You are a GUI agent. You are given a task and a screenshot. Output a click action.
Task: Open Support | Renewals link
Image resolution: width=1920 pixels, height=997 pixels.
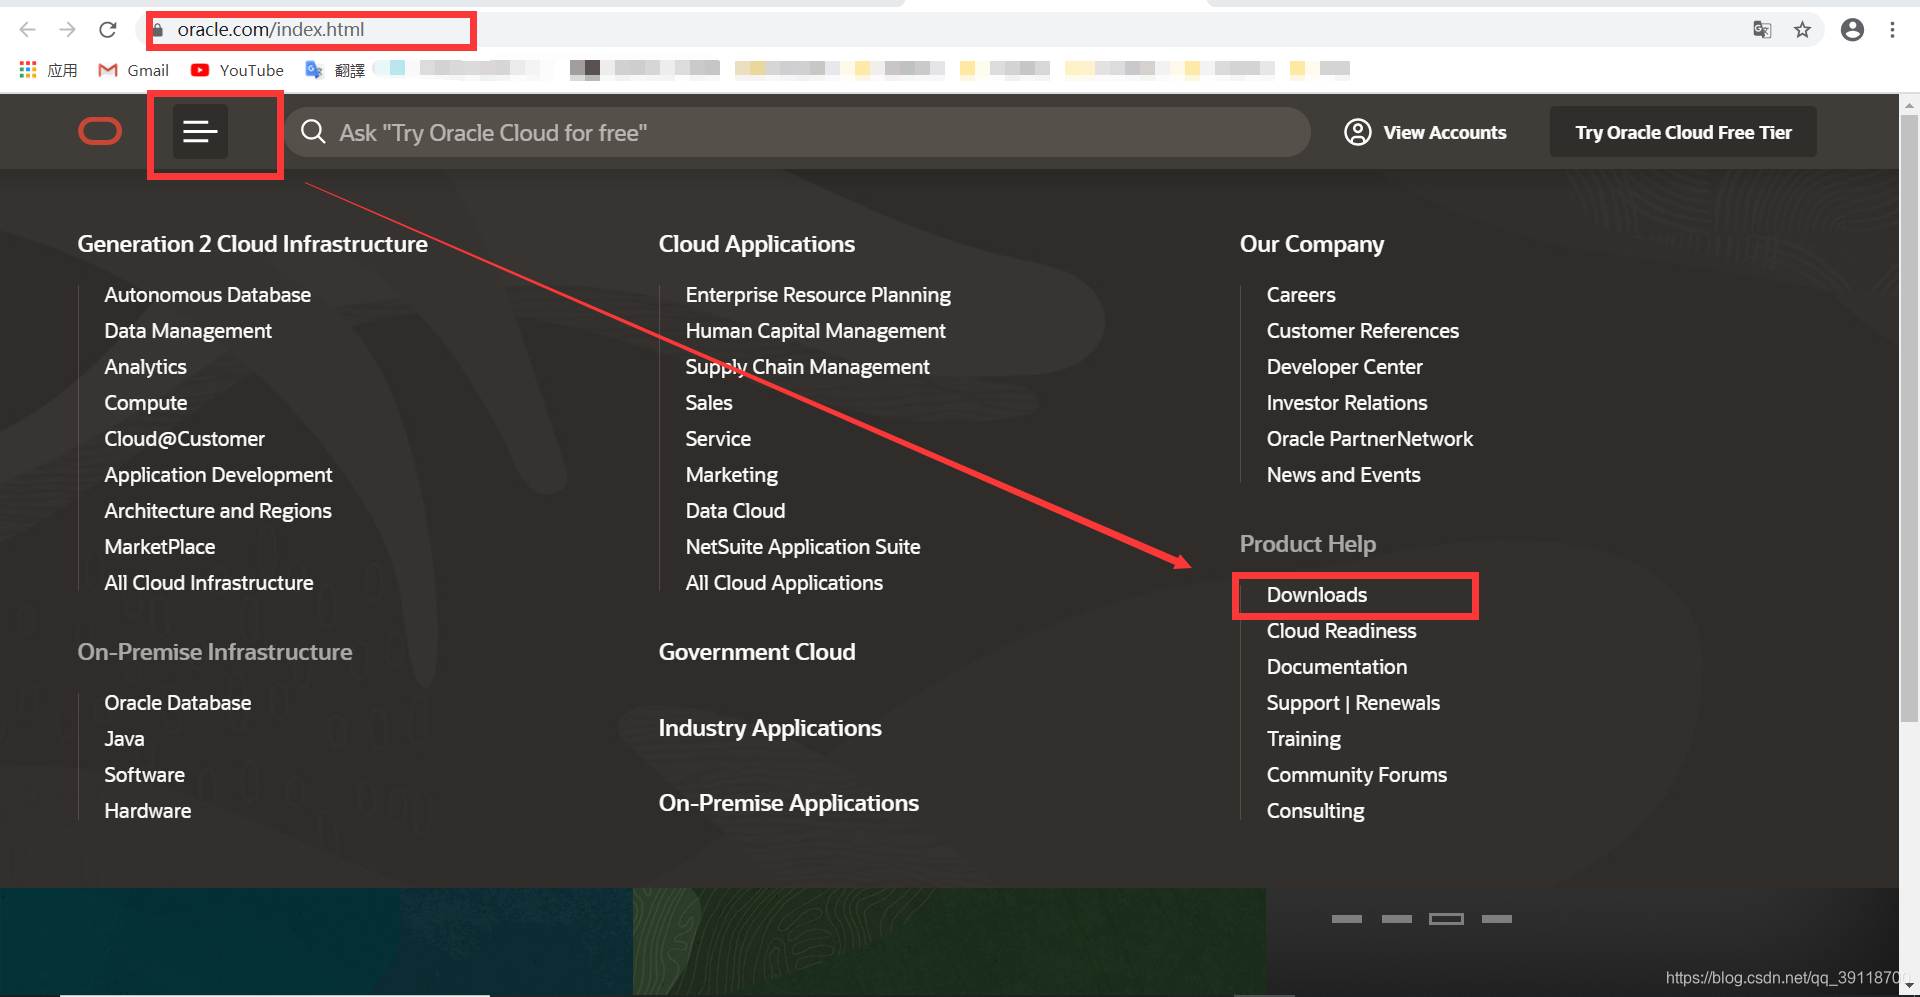[1353, 703]
